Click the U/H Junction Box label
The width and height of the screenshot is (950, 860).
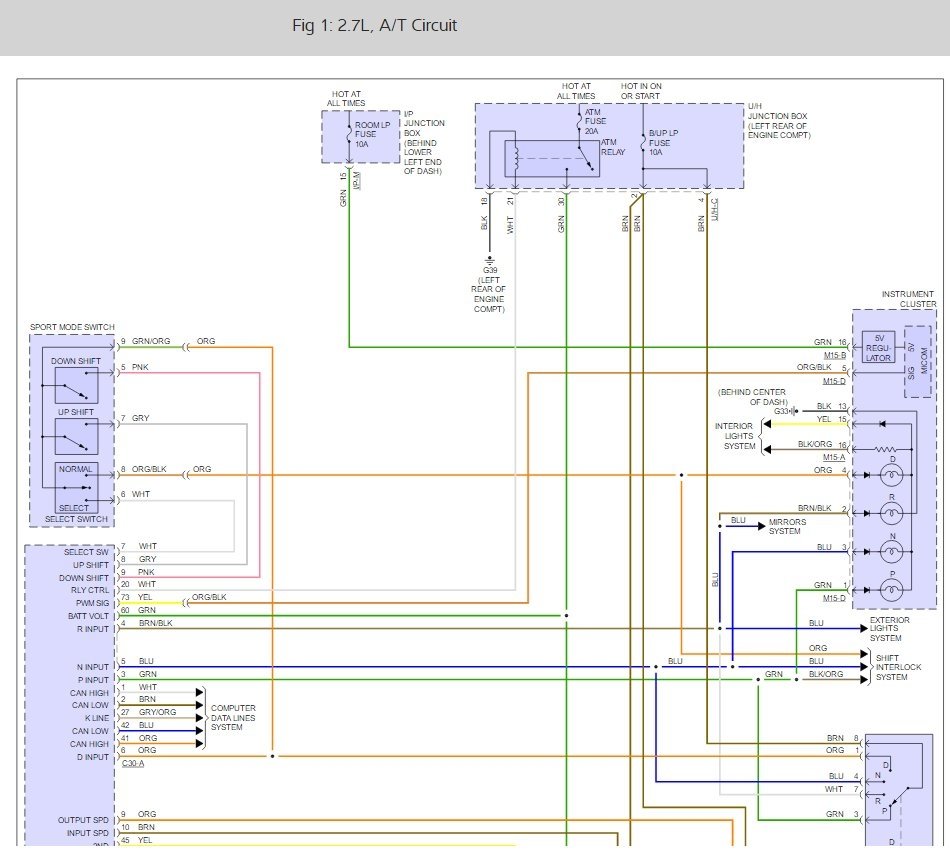[x=779, y=121]
